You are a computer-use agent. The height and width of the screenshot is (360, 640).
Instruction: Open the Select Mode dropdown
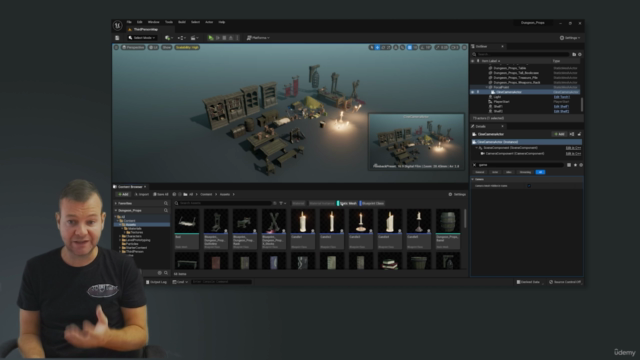click(x=142, y=38)
